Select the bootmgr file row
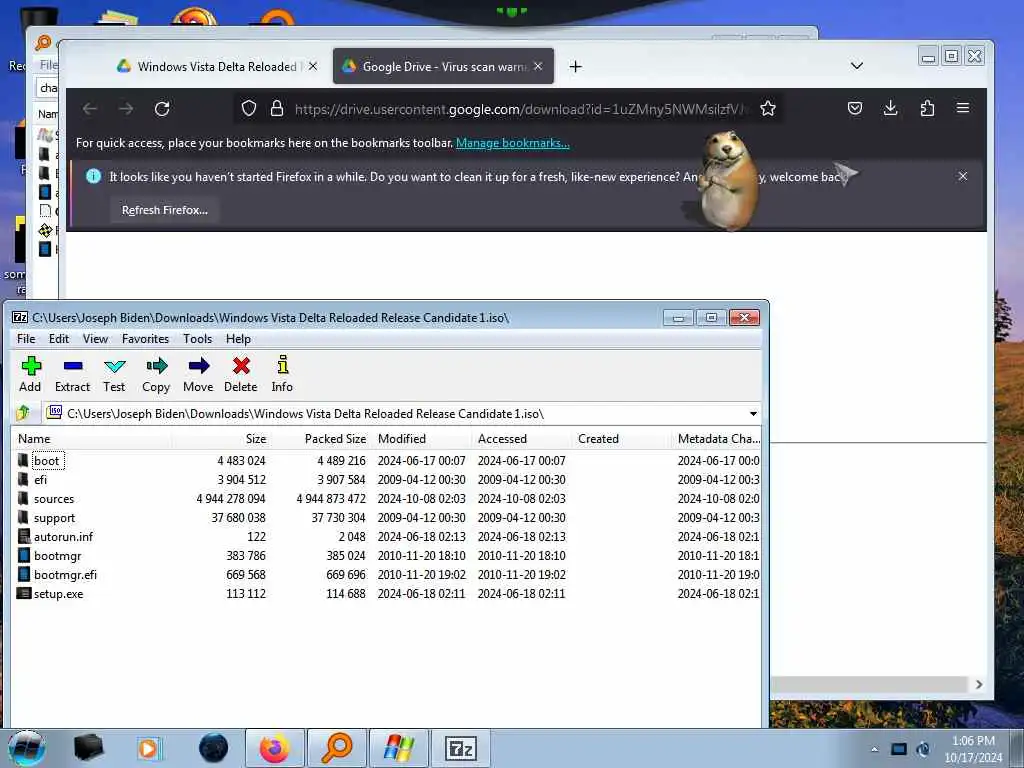Image resolution: width=1024 pixels, height=768 pixels. pyautogui.click(x=385, y=556)
